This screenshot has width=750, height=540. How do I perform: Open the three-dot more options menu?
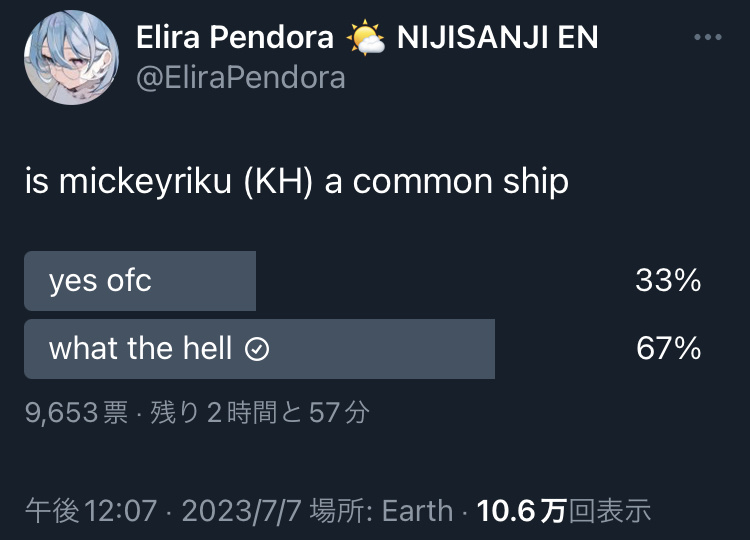point(708,37)
